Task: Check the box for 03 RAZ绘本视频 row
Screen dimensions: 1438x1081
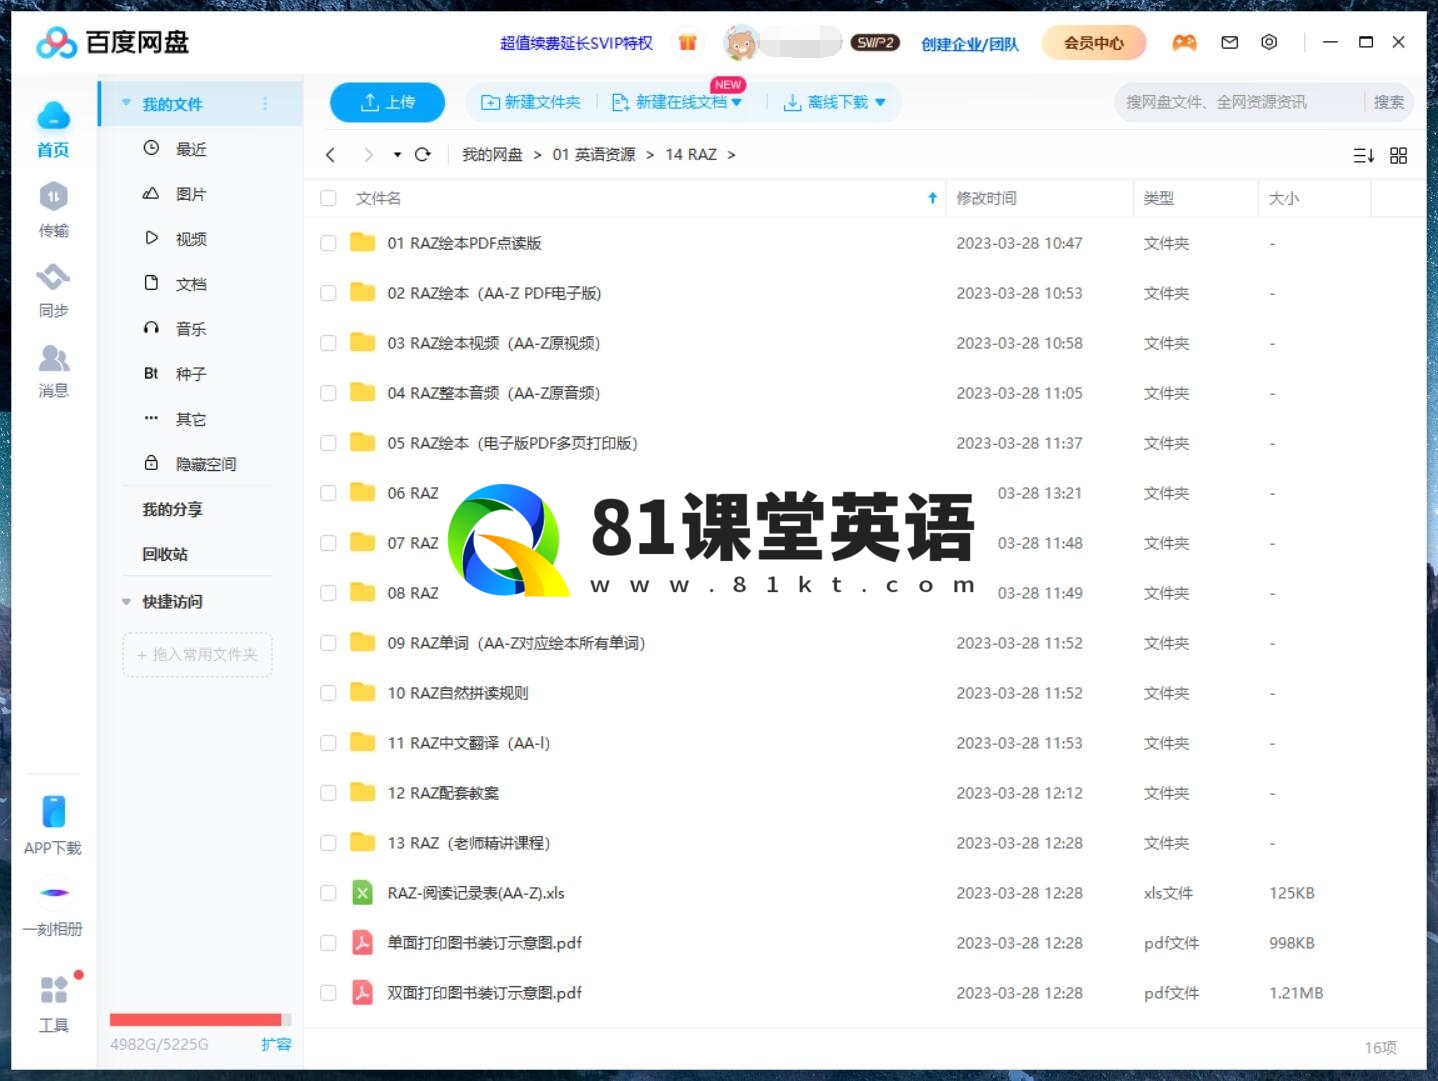Action: pos(328,343)
